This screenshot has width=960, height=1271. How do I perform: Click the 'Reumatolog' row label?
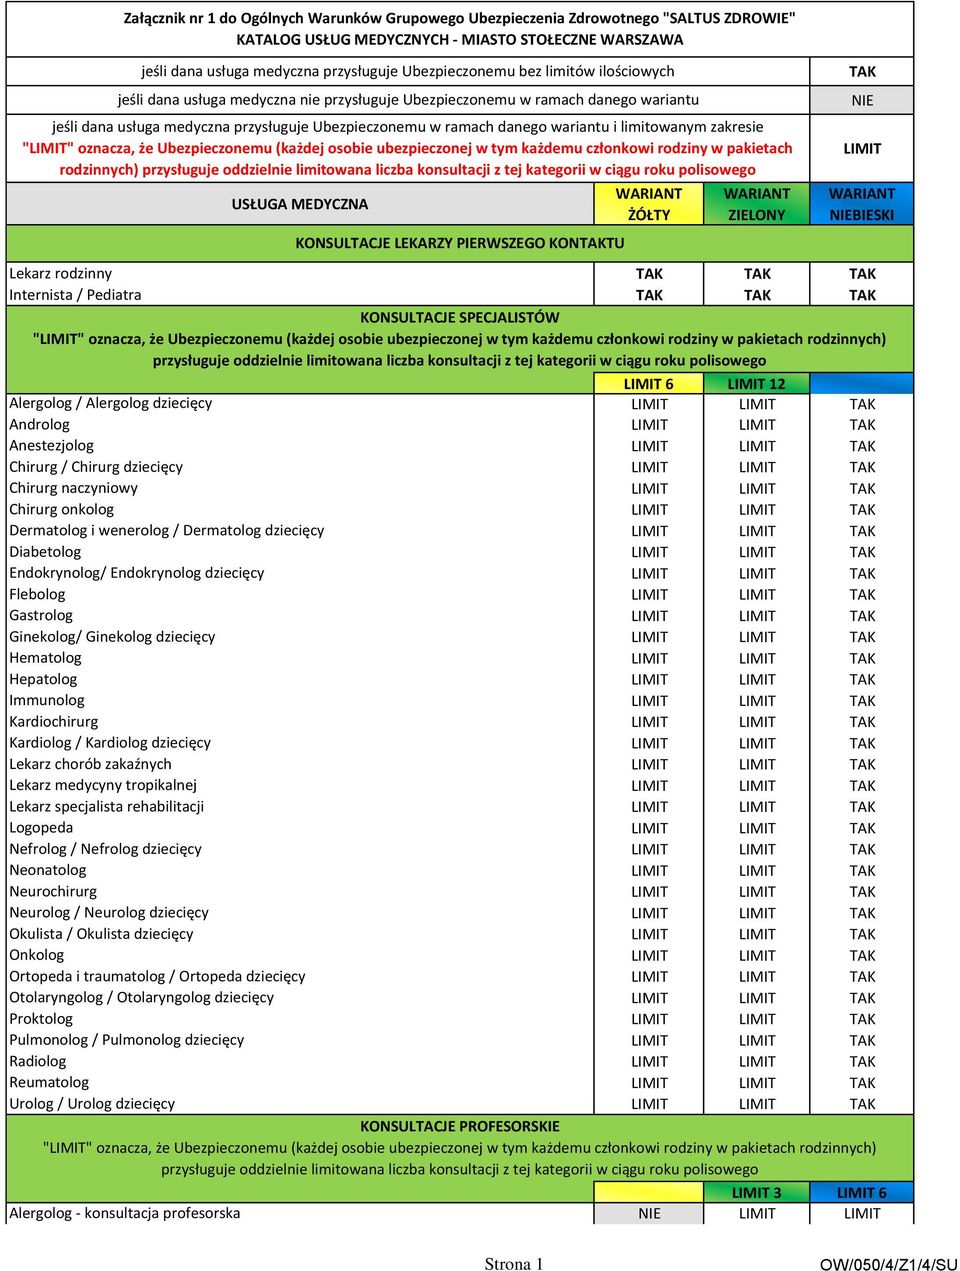pos(49,1082)
